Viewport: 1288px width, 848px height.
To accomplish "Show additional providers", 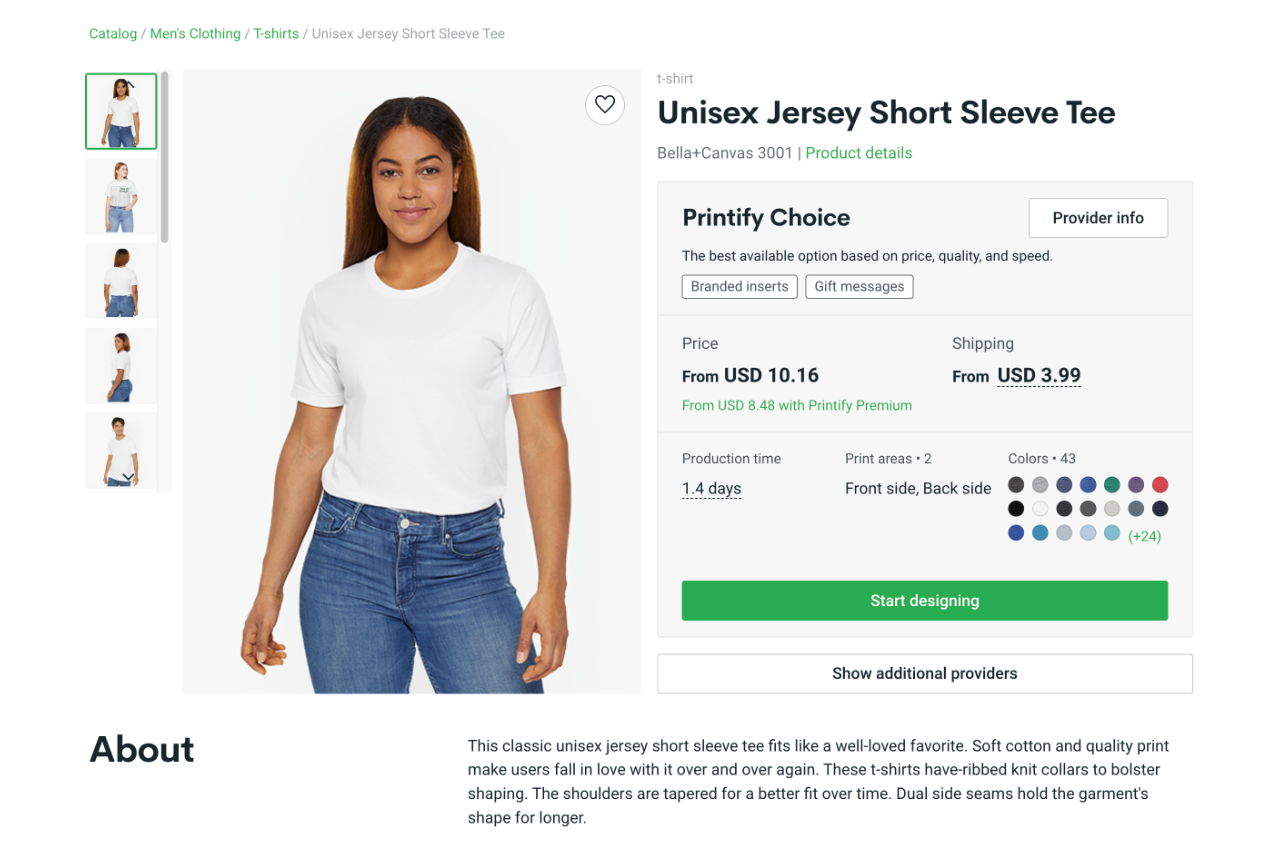I will (924, 674).
